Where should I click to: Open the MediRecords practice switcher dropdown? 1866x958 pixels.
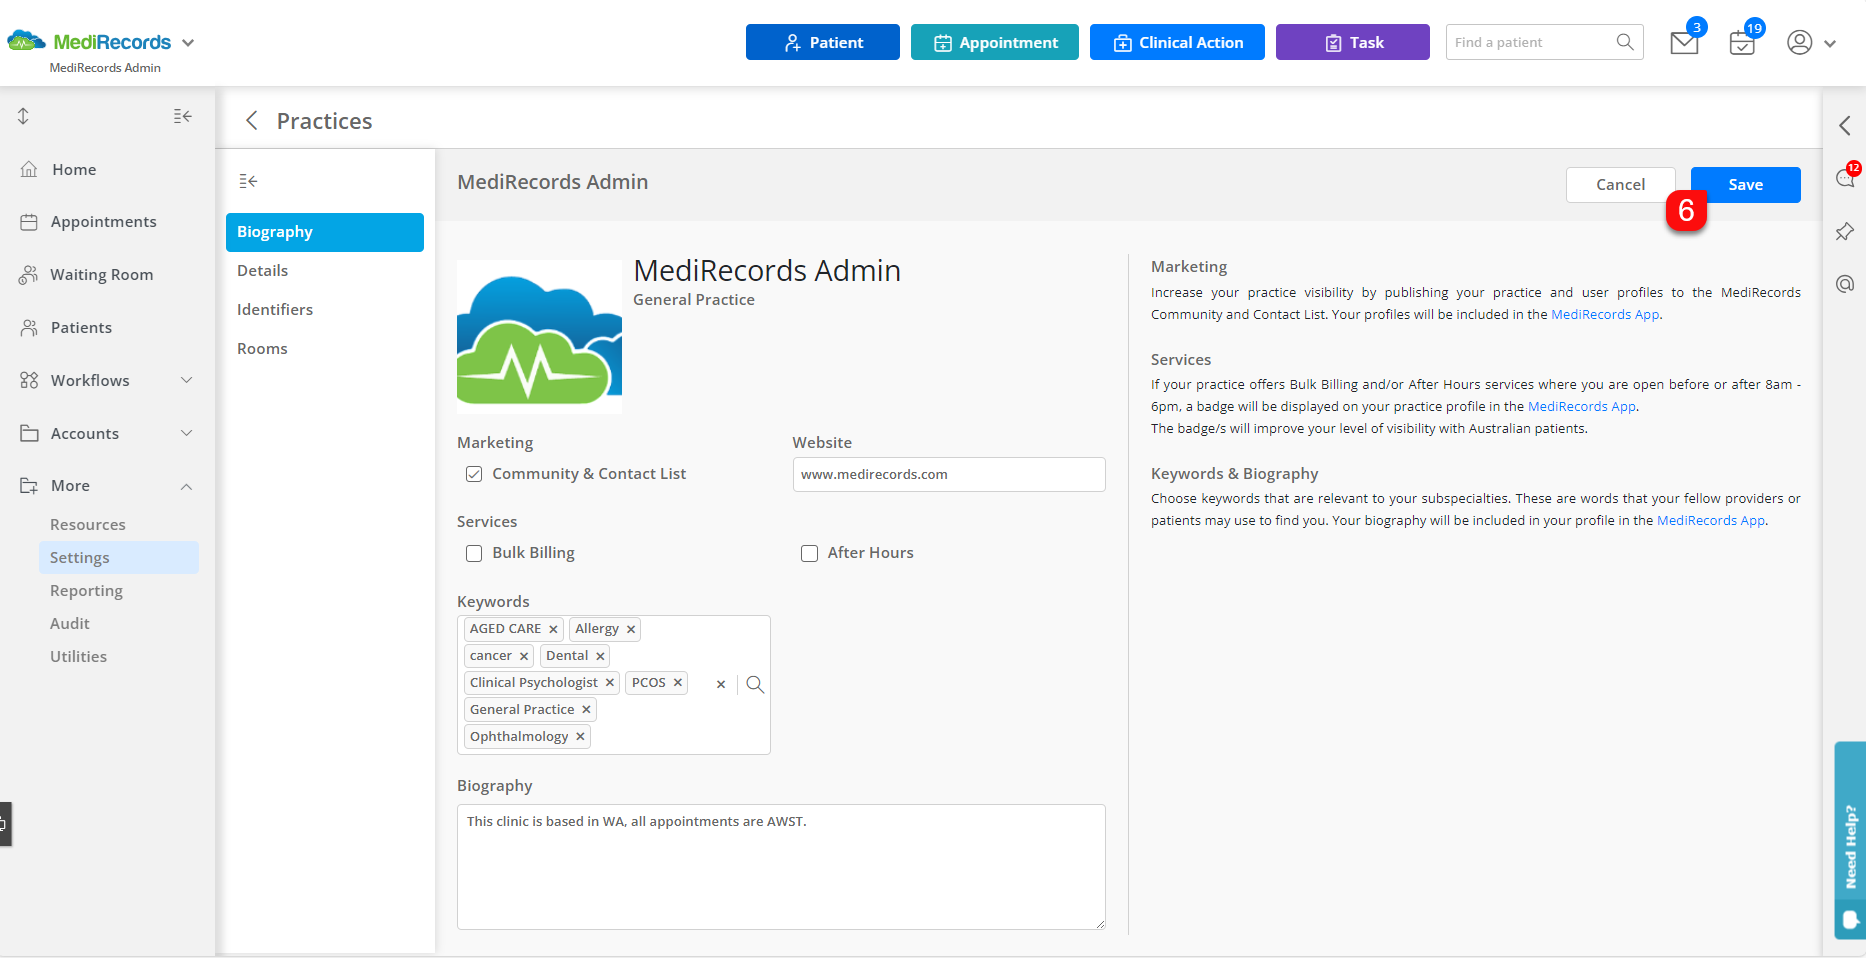[x=188, y=43]
